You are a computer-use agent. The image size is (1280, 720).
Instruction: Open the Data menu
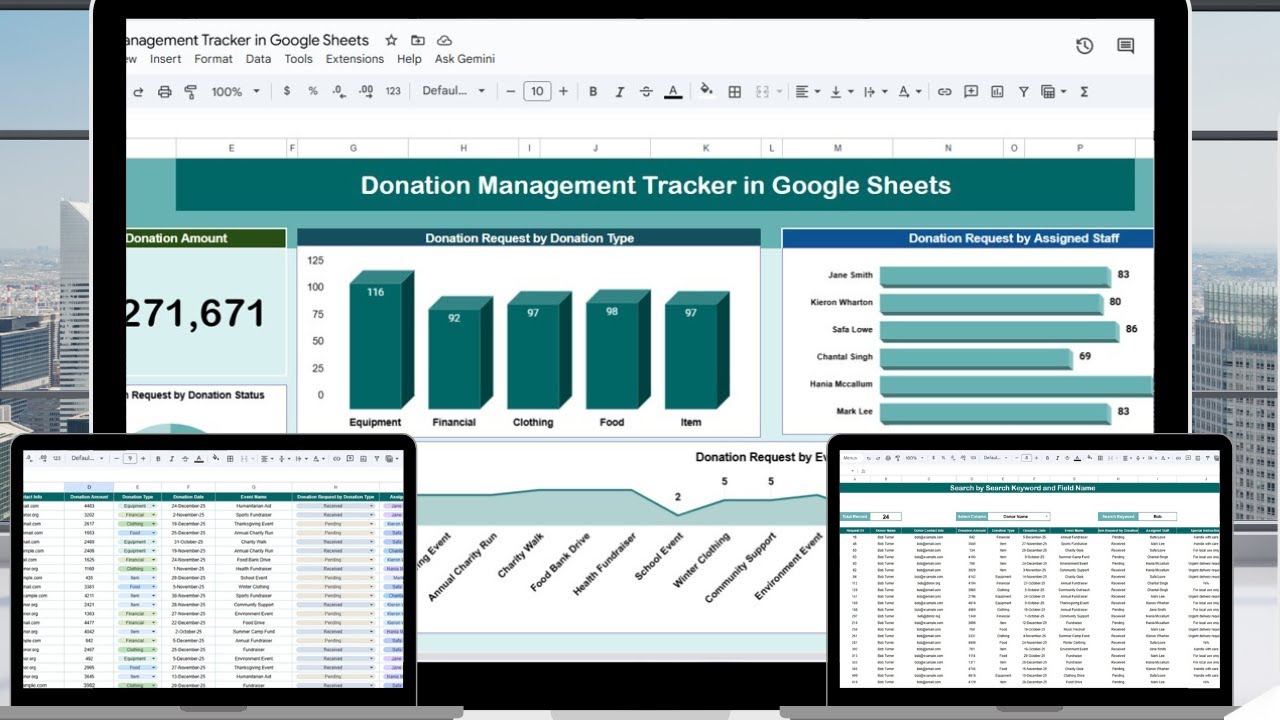point(258,59)
